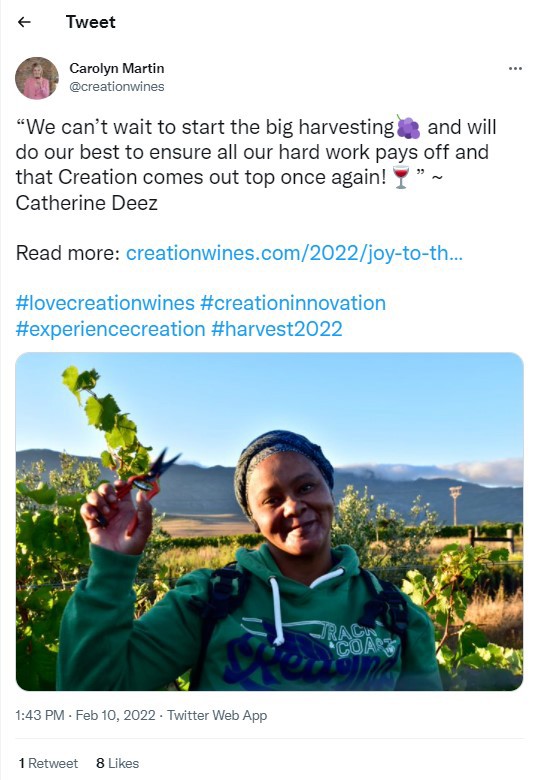This screenshot has height=780, width=533.
Task: View the #harvest2022 hashtag
Action: point(277,329)
